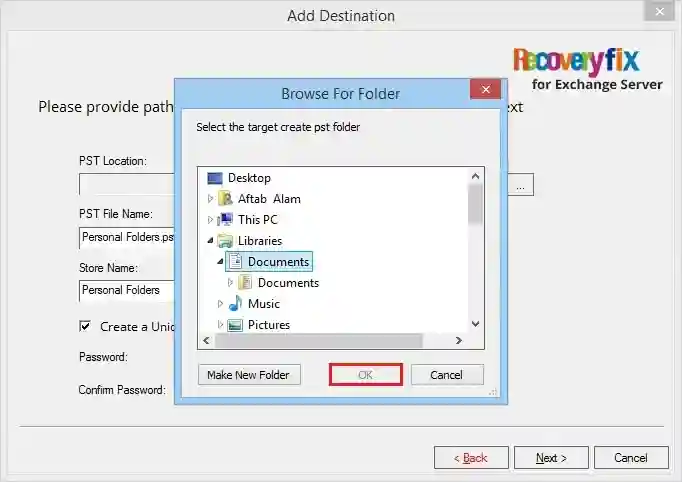This screenshot has height=482, width=682.
Task: Click the Pictures library icon
Action: point(235,325)
